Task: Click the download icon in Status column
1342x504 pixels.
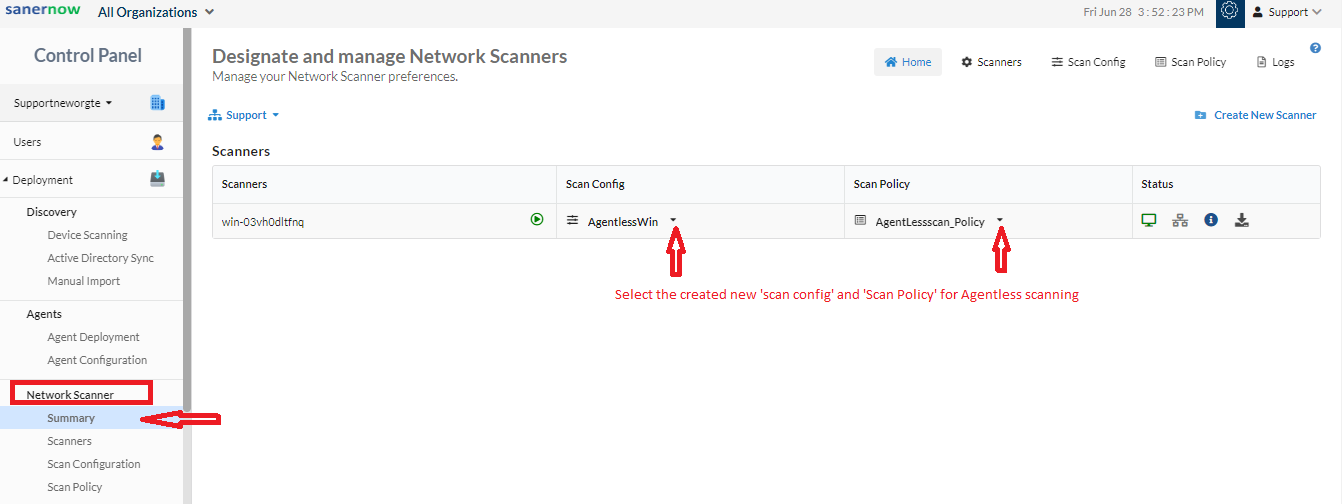Action: (x=1242, y=220)
